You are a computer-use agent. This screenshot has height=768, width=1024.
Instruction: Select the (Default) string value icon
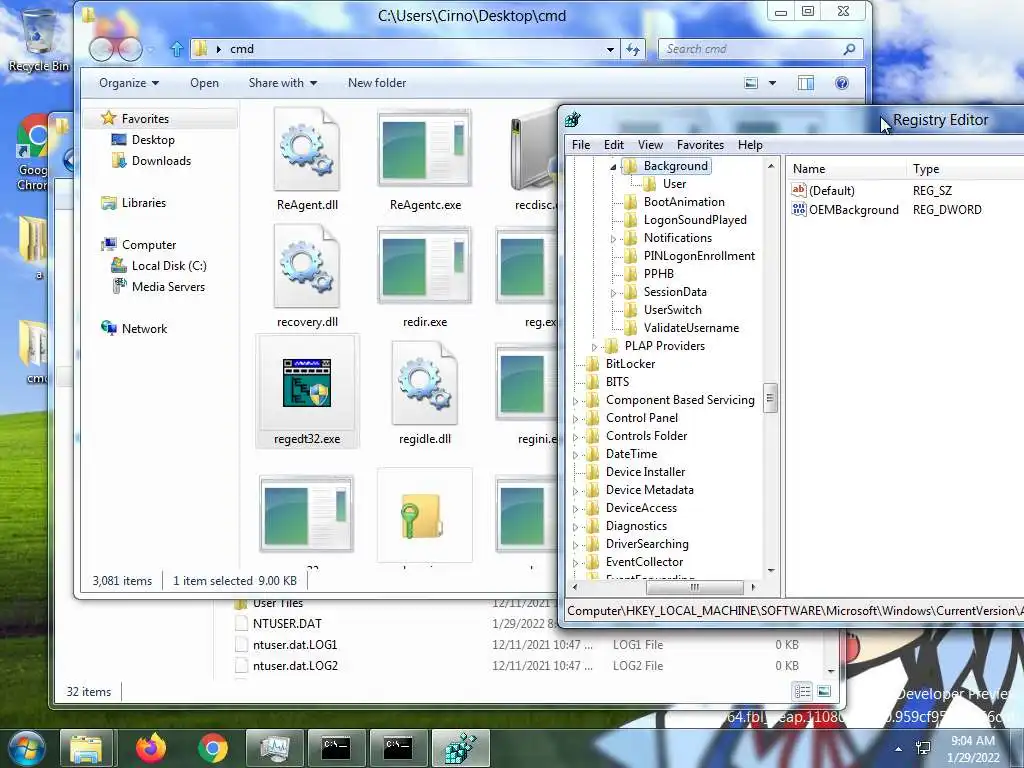tap(799, 190)
